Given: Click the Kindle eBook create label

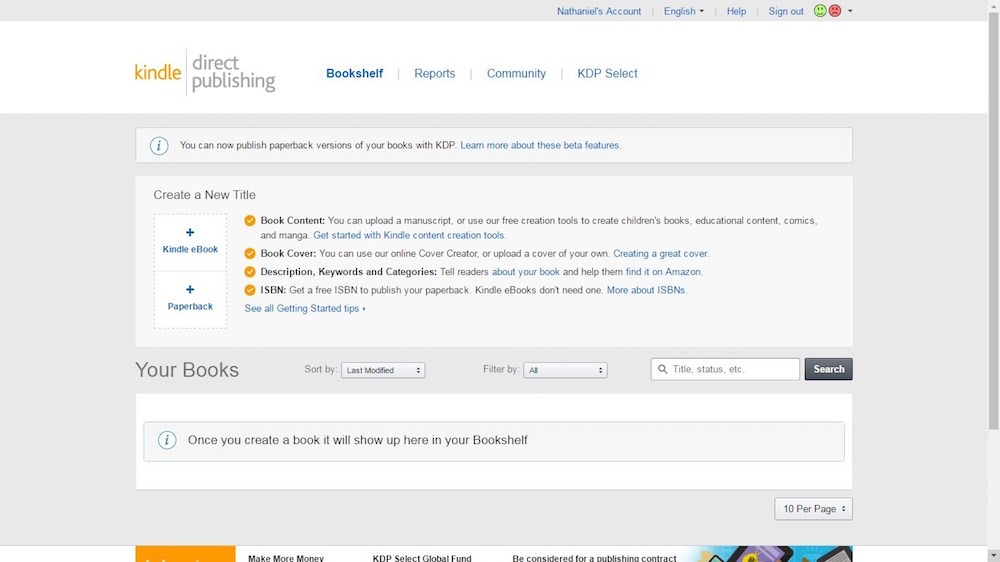Looking at the screenshot, I should 190,249.
